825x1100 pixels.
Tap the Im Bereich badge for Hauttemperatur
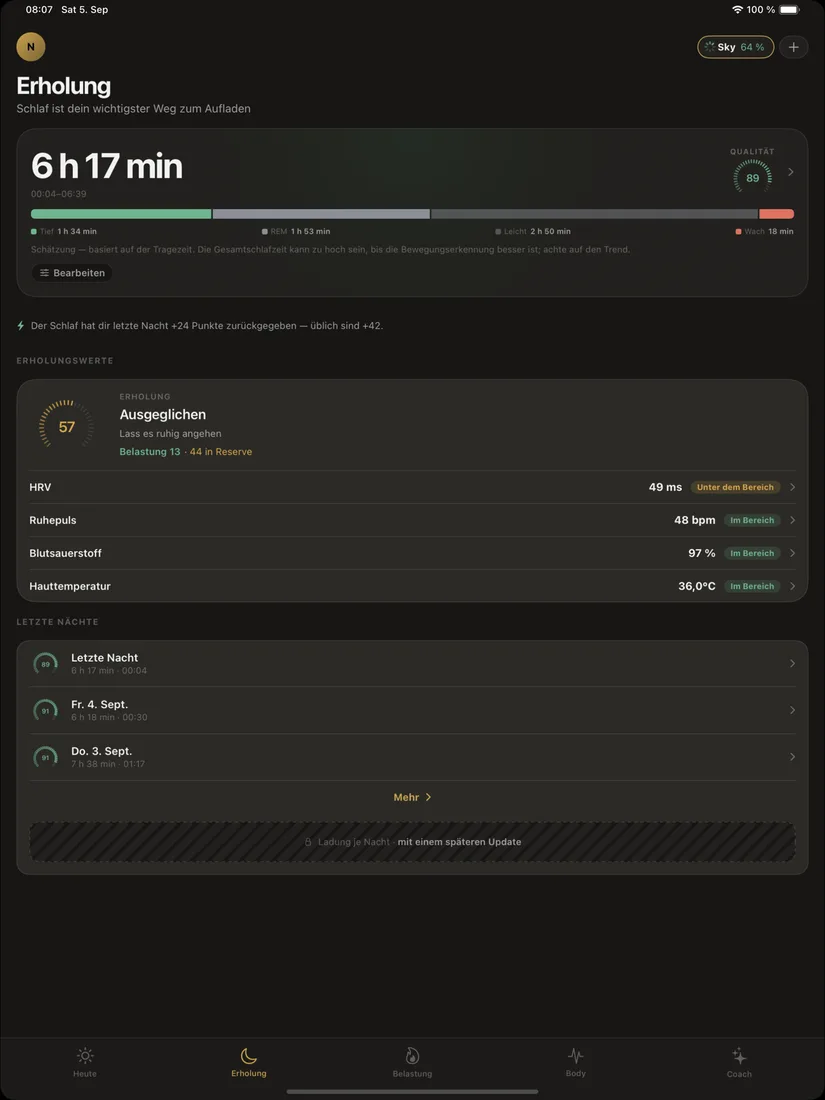pos(752,586)
